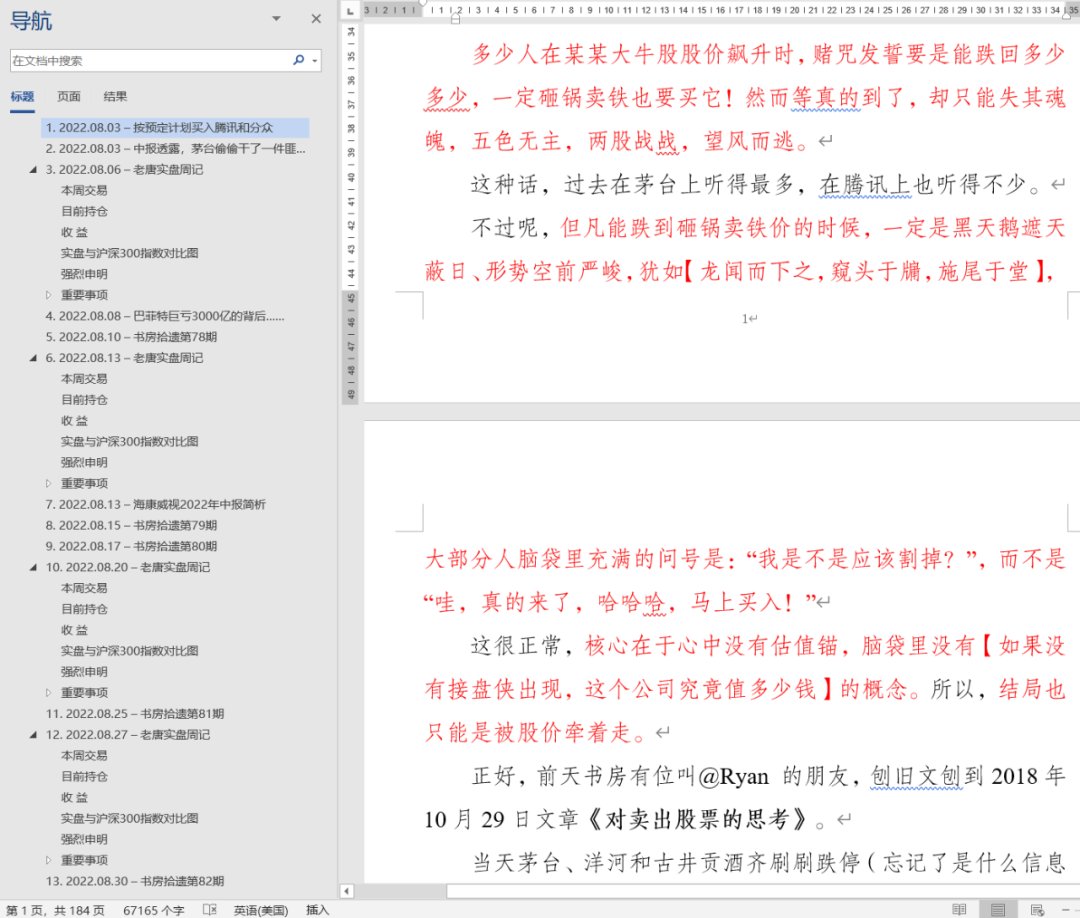Expand 重要事项 under heading 10 (2022.08.20)

[x=48, y=693]
